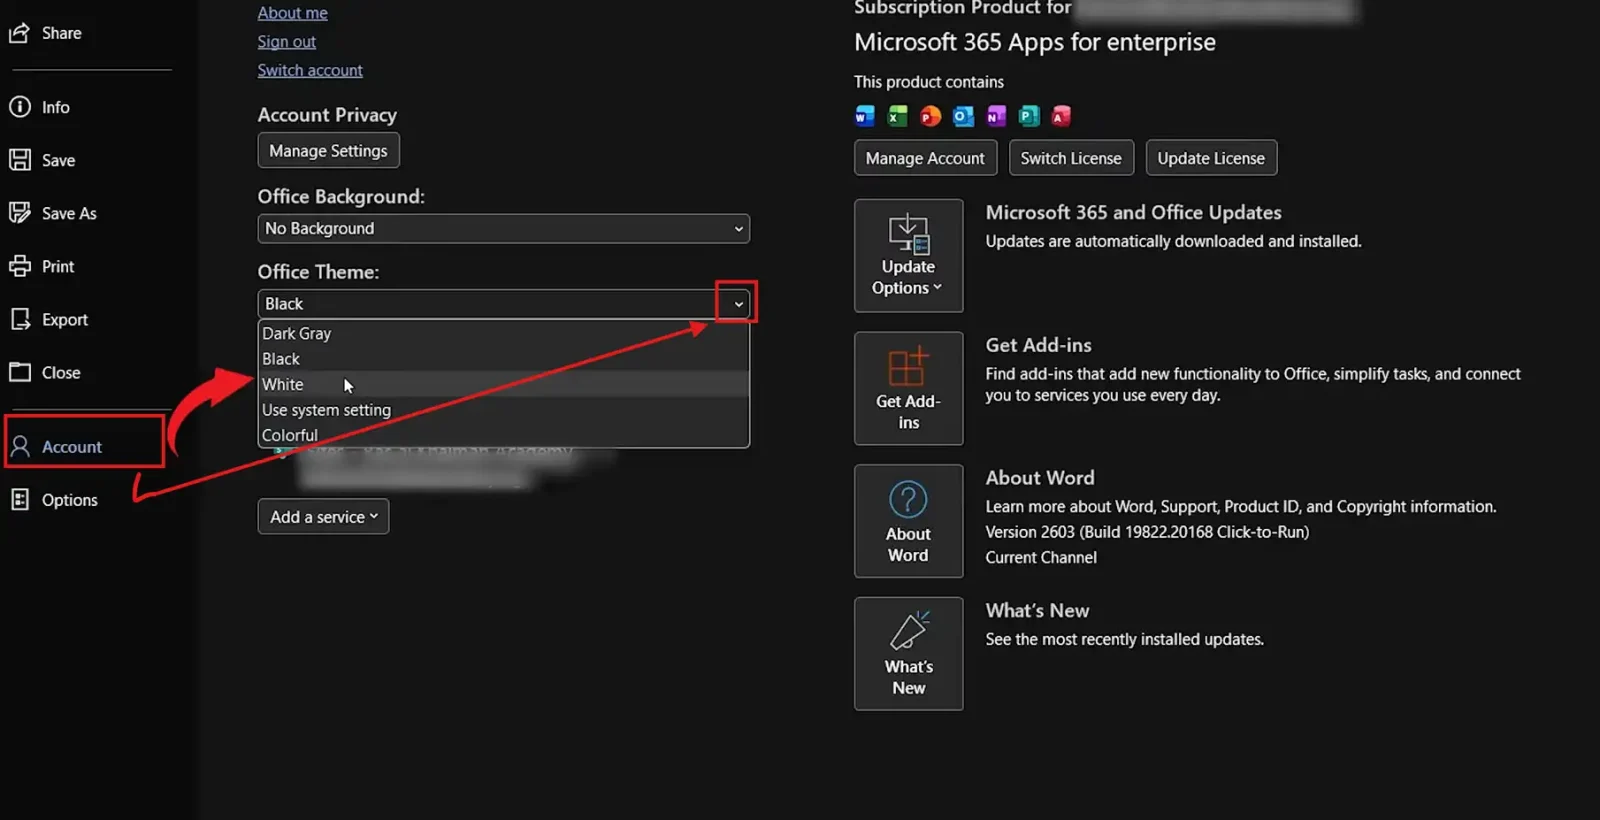Screen dimensions: 1600x820
Task: Choose the Black theme from the list
Action: [503, 359]
